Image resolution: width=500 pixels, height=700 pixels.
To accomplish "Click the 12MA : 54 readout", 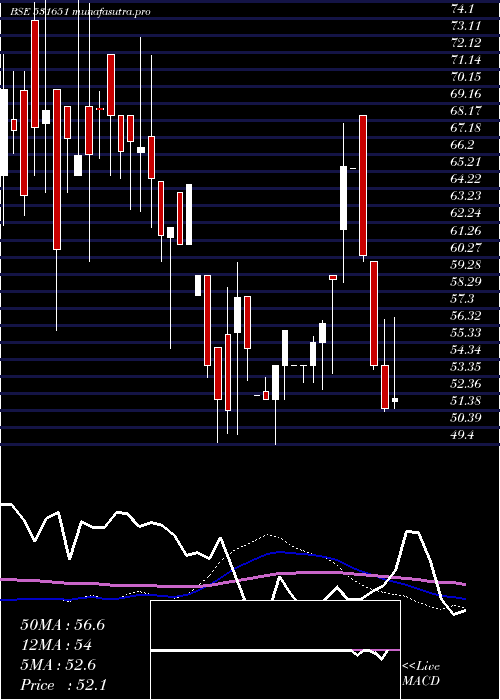I will click(56, 645).
